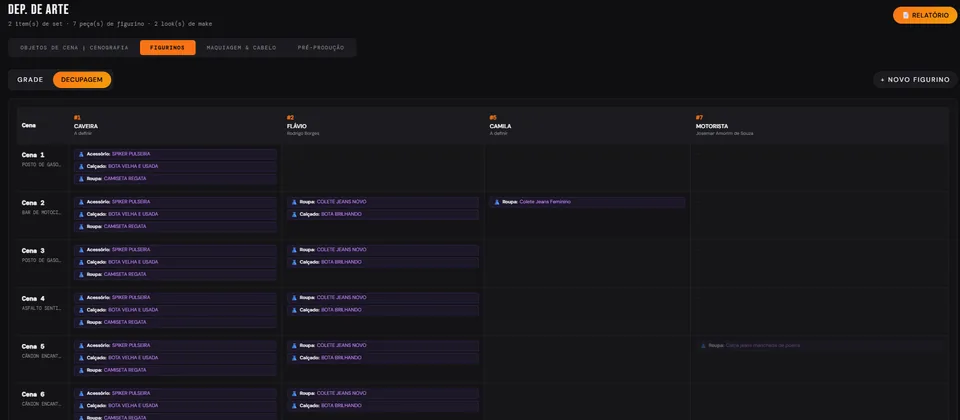This screenshot has height=420, width=960.
Task: Click flask icon beside Bota Velha e Usada in Cena 6
Action: tap(81, 405)
